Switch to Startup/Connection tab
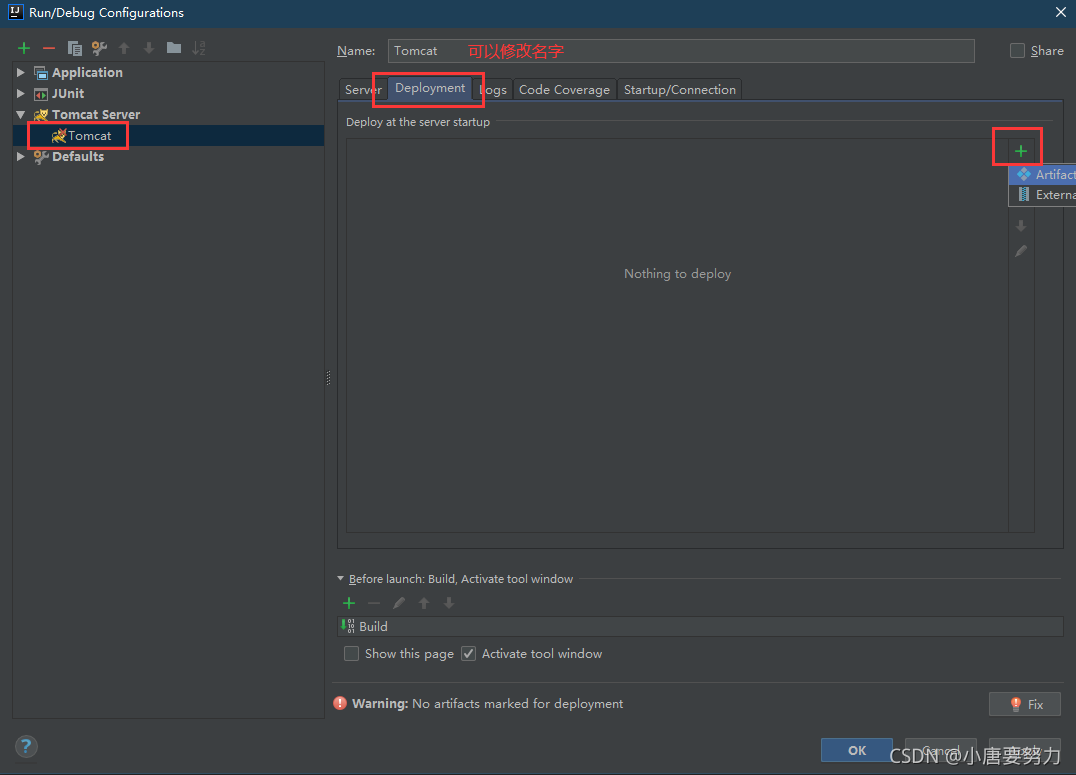 pyautogui.click(x=679, y=90)
